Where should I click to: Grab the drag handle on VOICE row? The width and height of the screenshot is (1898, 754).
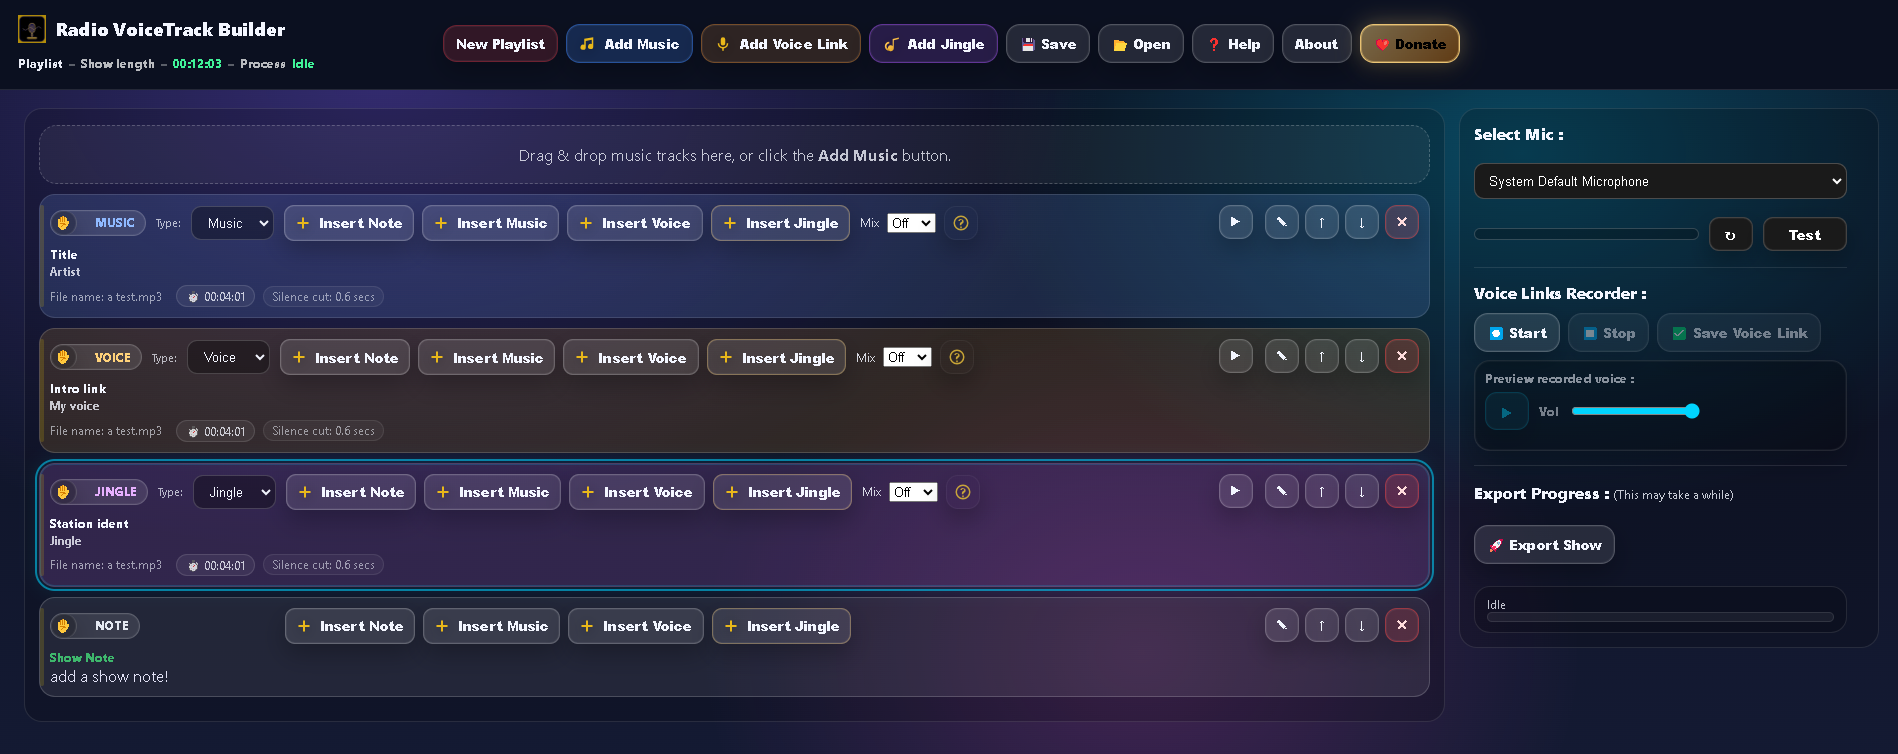[64, 357]
